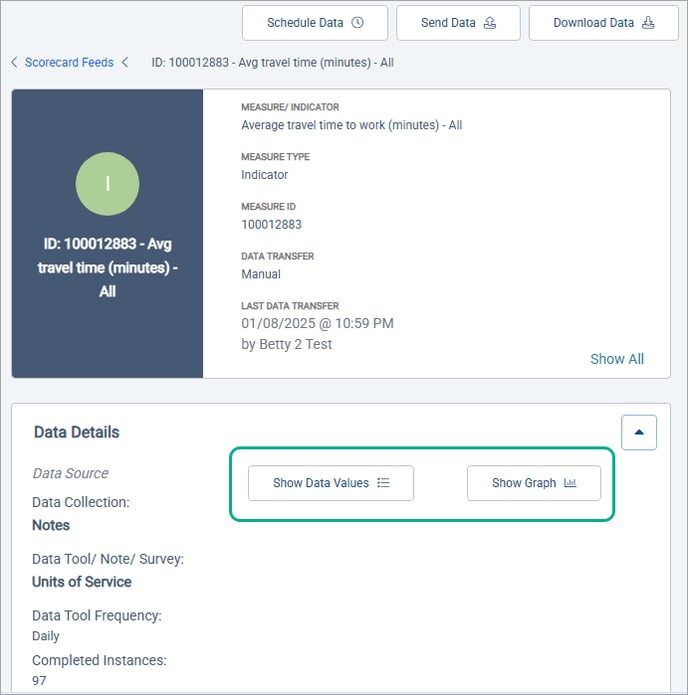Click the measure type value 'Indicator'
The width and height of the screenshot is (688, 695).
click(265, 175)
